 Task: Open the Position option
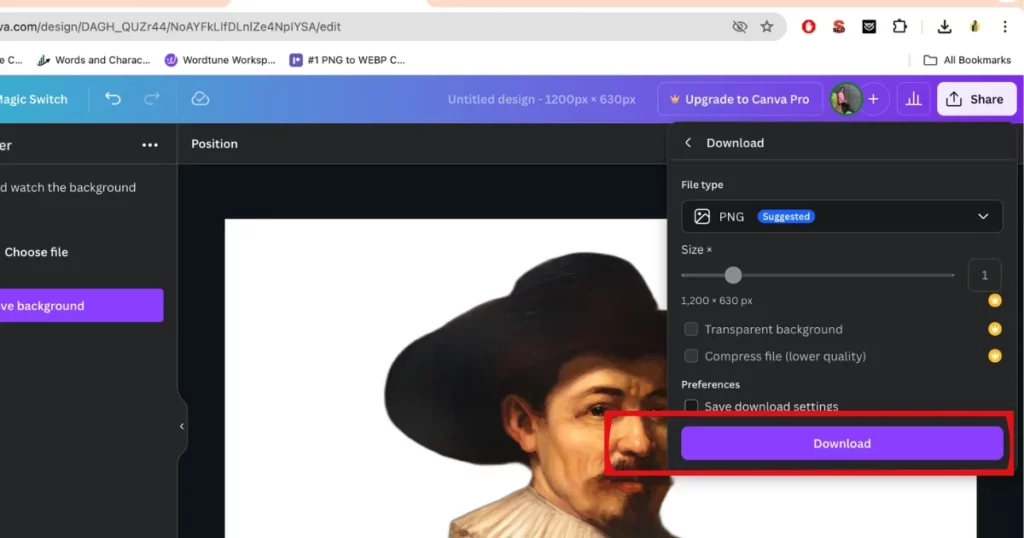(214, 144)
